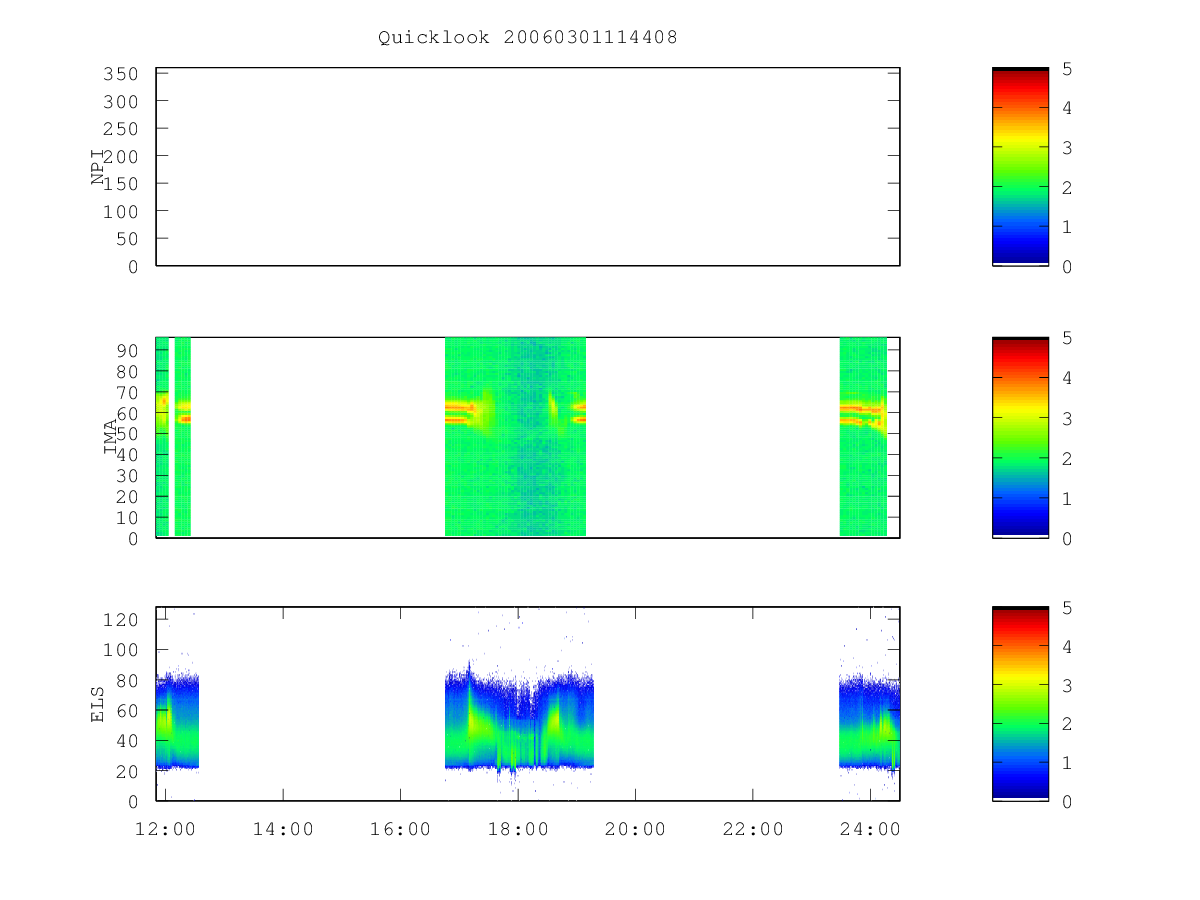
Task: Click the ELS data block near 24:00
Action: click(x=869, y=720)
